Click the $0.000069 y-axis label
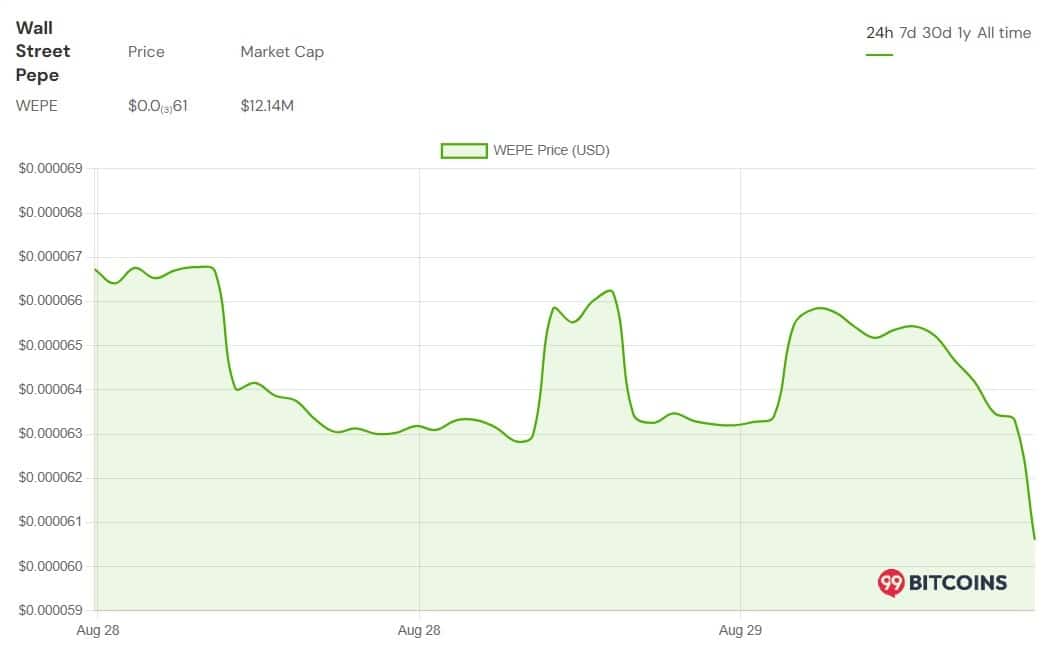Screen dimensions: 1051x656 point(50,168)
